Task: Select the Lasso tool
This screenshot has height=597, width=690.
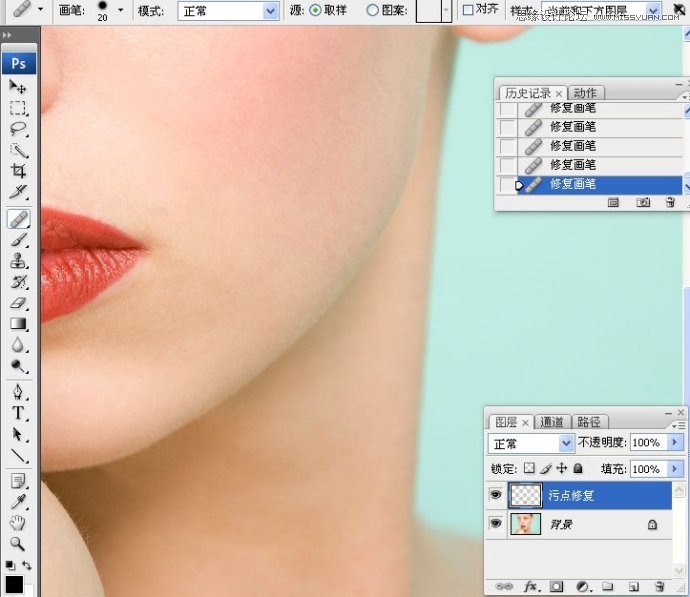Action: coord(18,129)
